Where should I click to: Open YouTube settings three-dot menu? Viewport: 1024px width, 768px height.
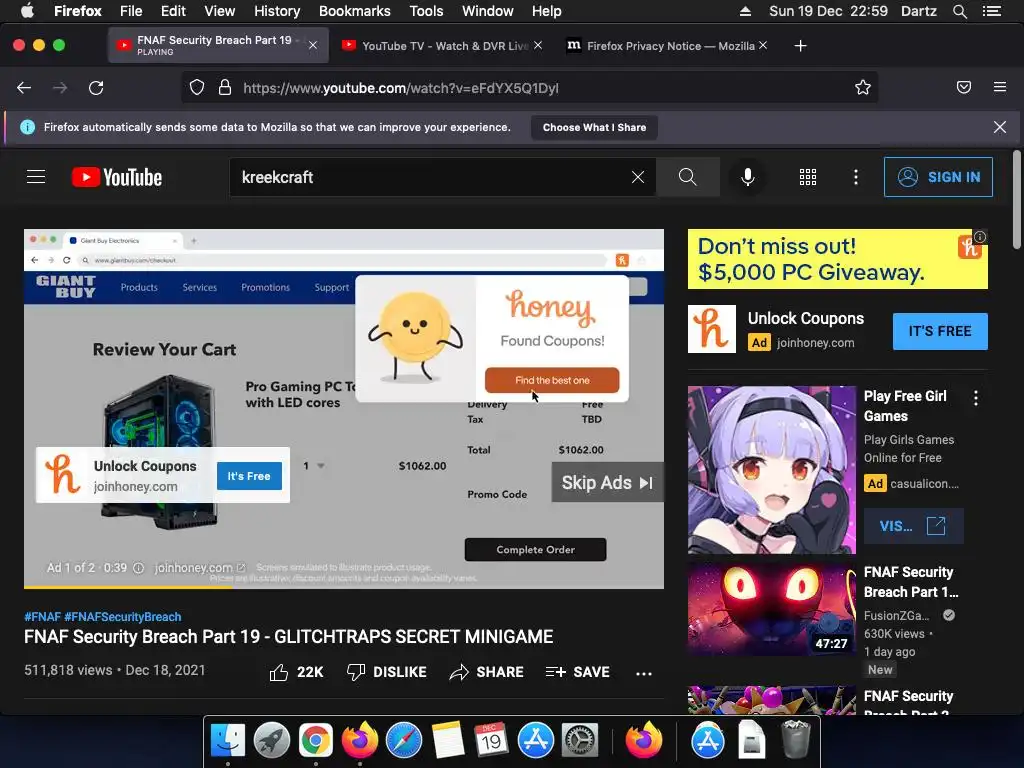click(x=856, y=177)
